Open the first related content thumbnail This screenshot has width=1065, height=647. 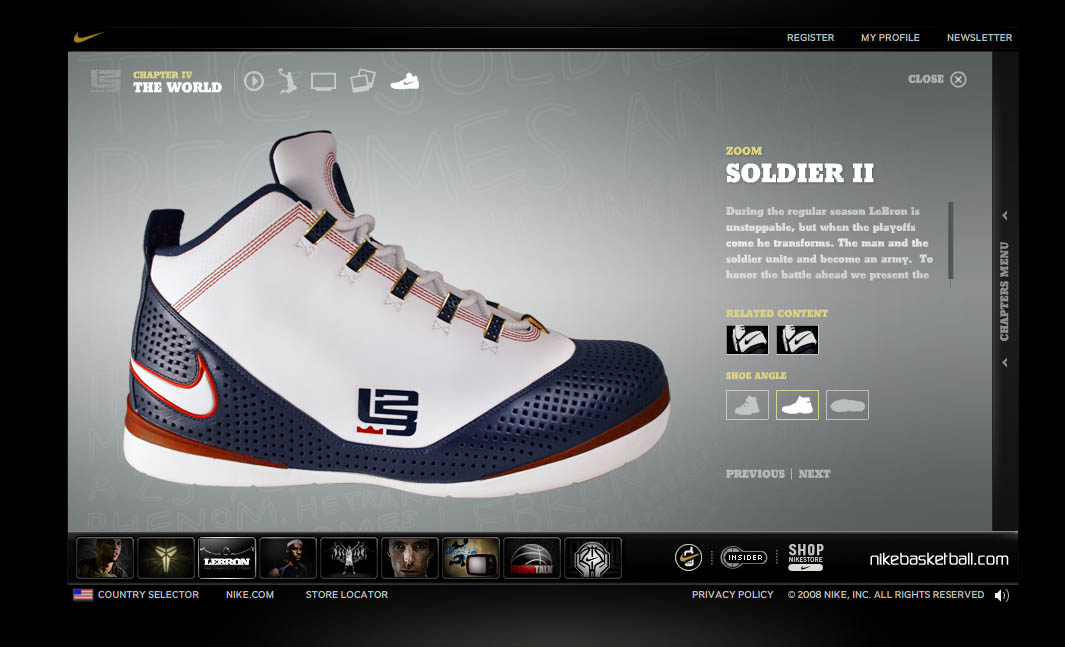click(x=747, y=339)
